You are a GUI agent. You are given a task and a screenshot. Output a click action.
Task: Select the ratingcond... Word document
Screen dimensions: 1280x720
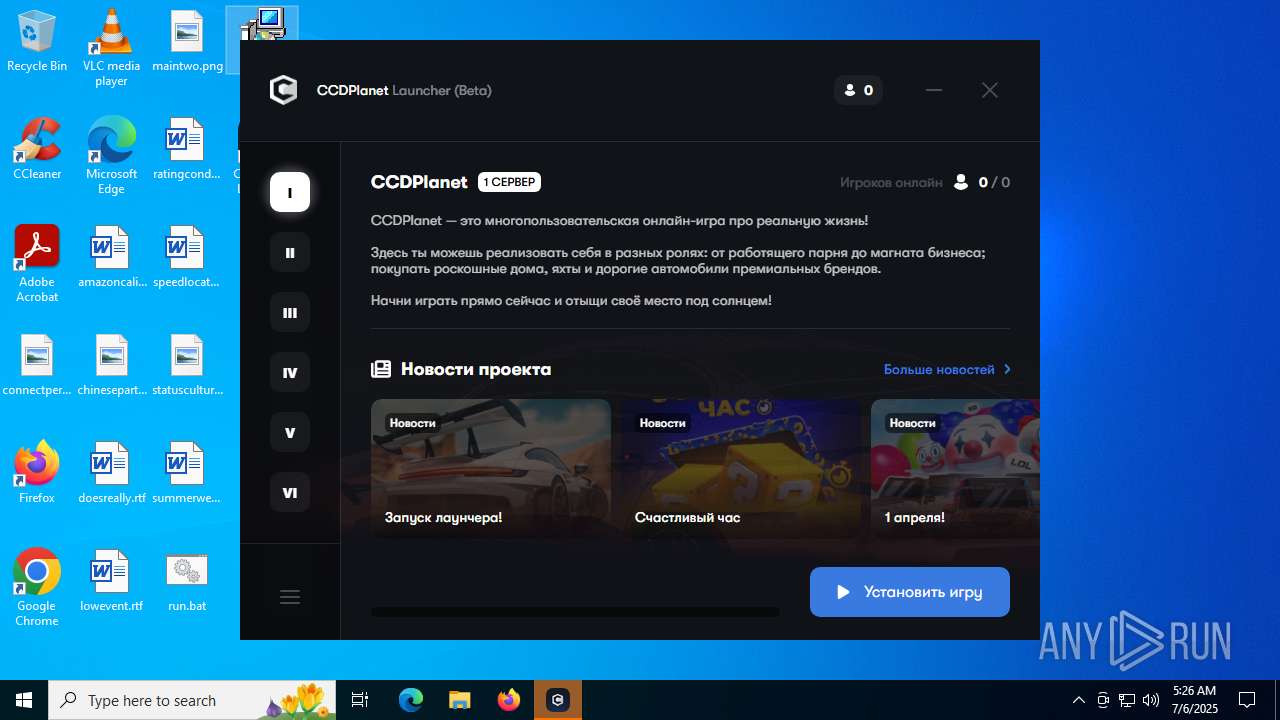pos(187,150)
